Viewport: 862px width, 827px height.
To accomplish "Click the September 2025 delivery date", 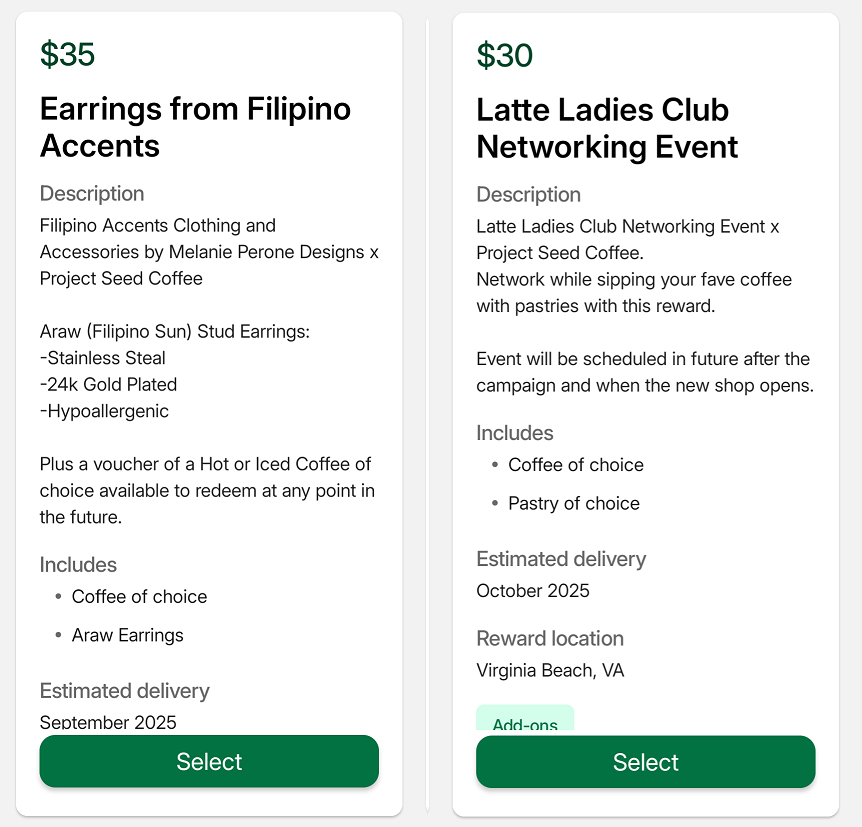I will coord(108,721).
